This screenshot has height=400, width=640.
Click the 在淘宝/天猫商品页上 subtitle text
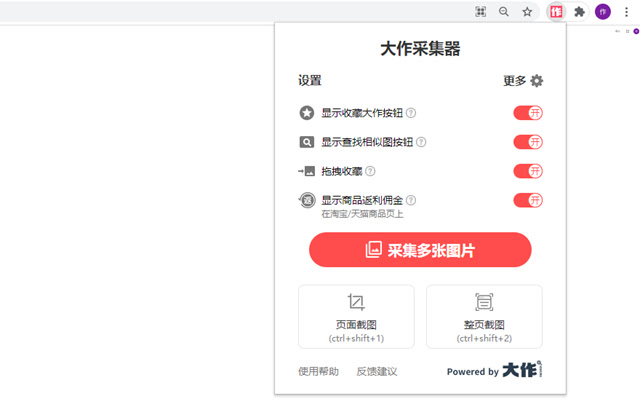(x=362, y=214)
